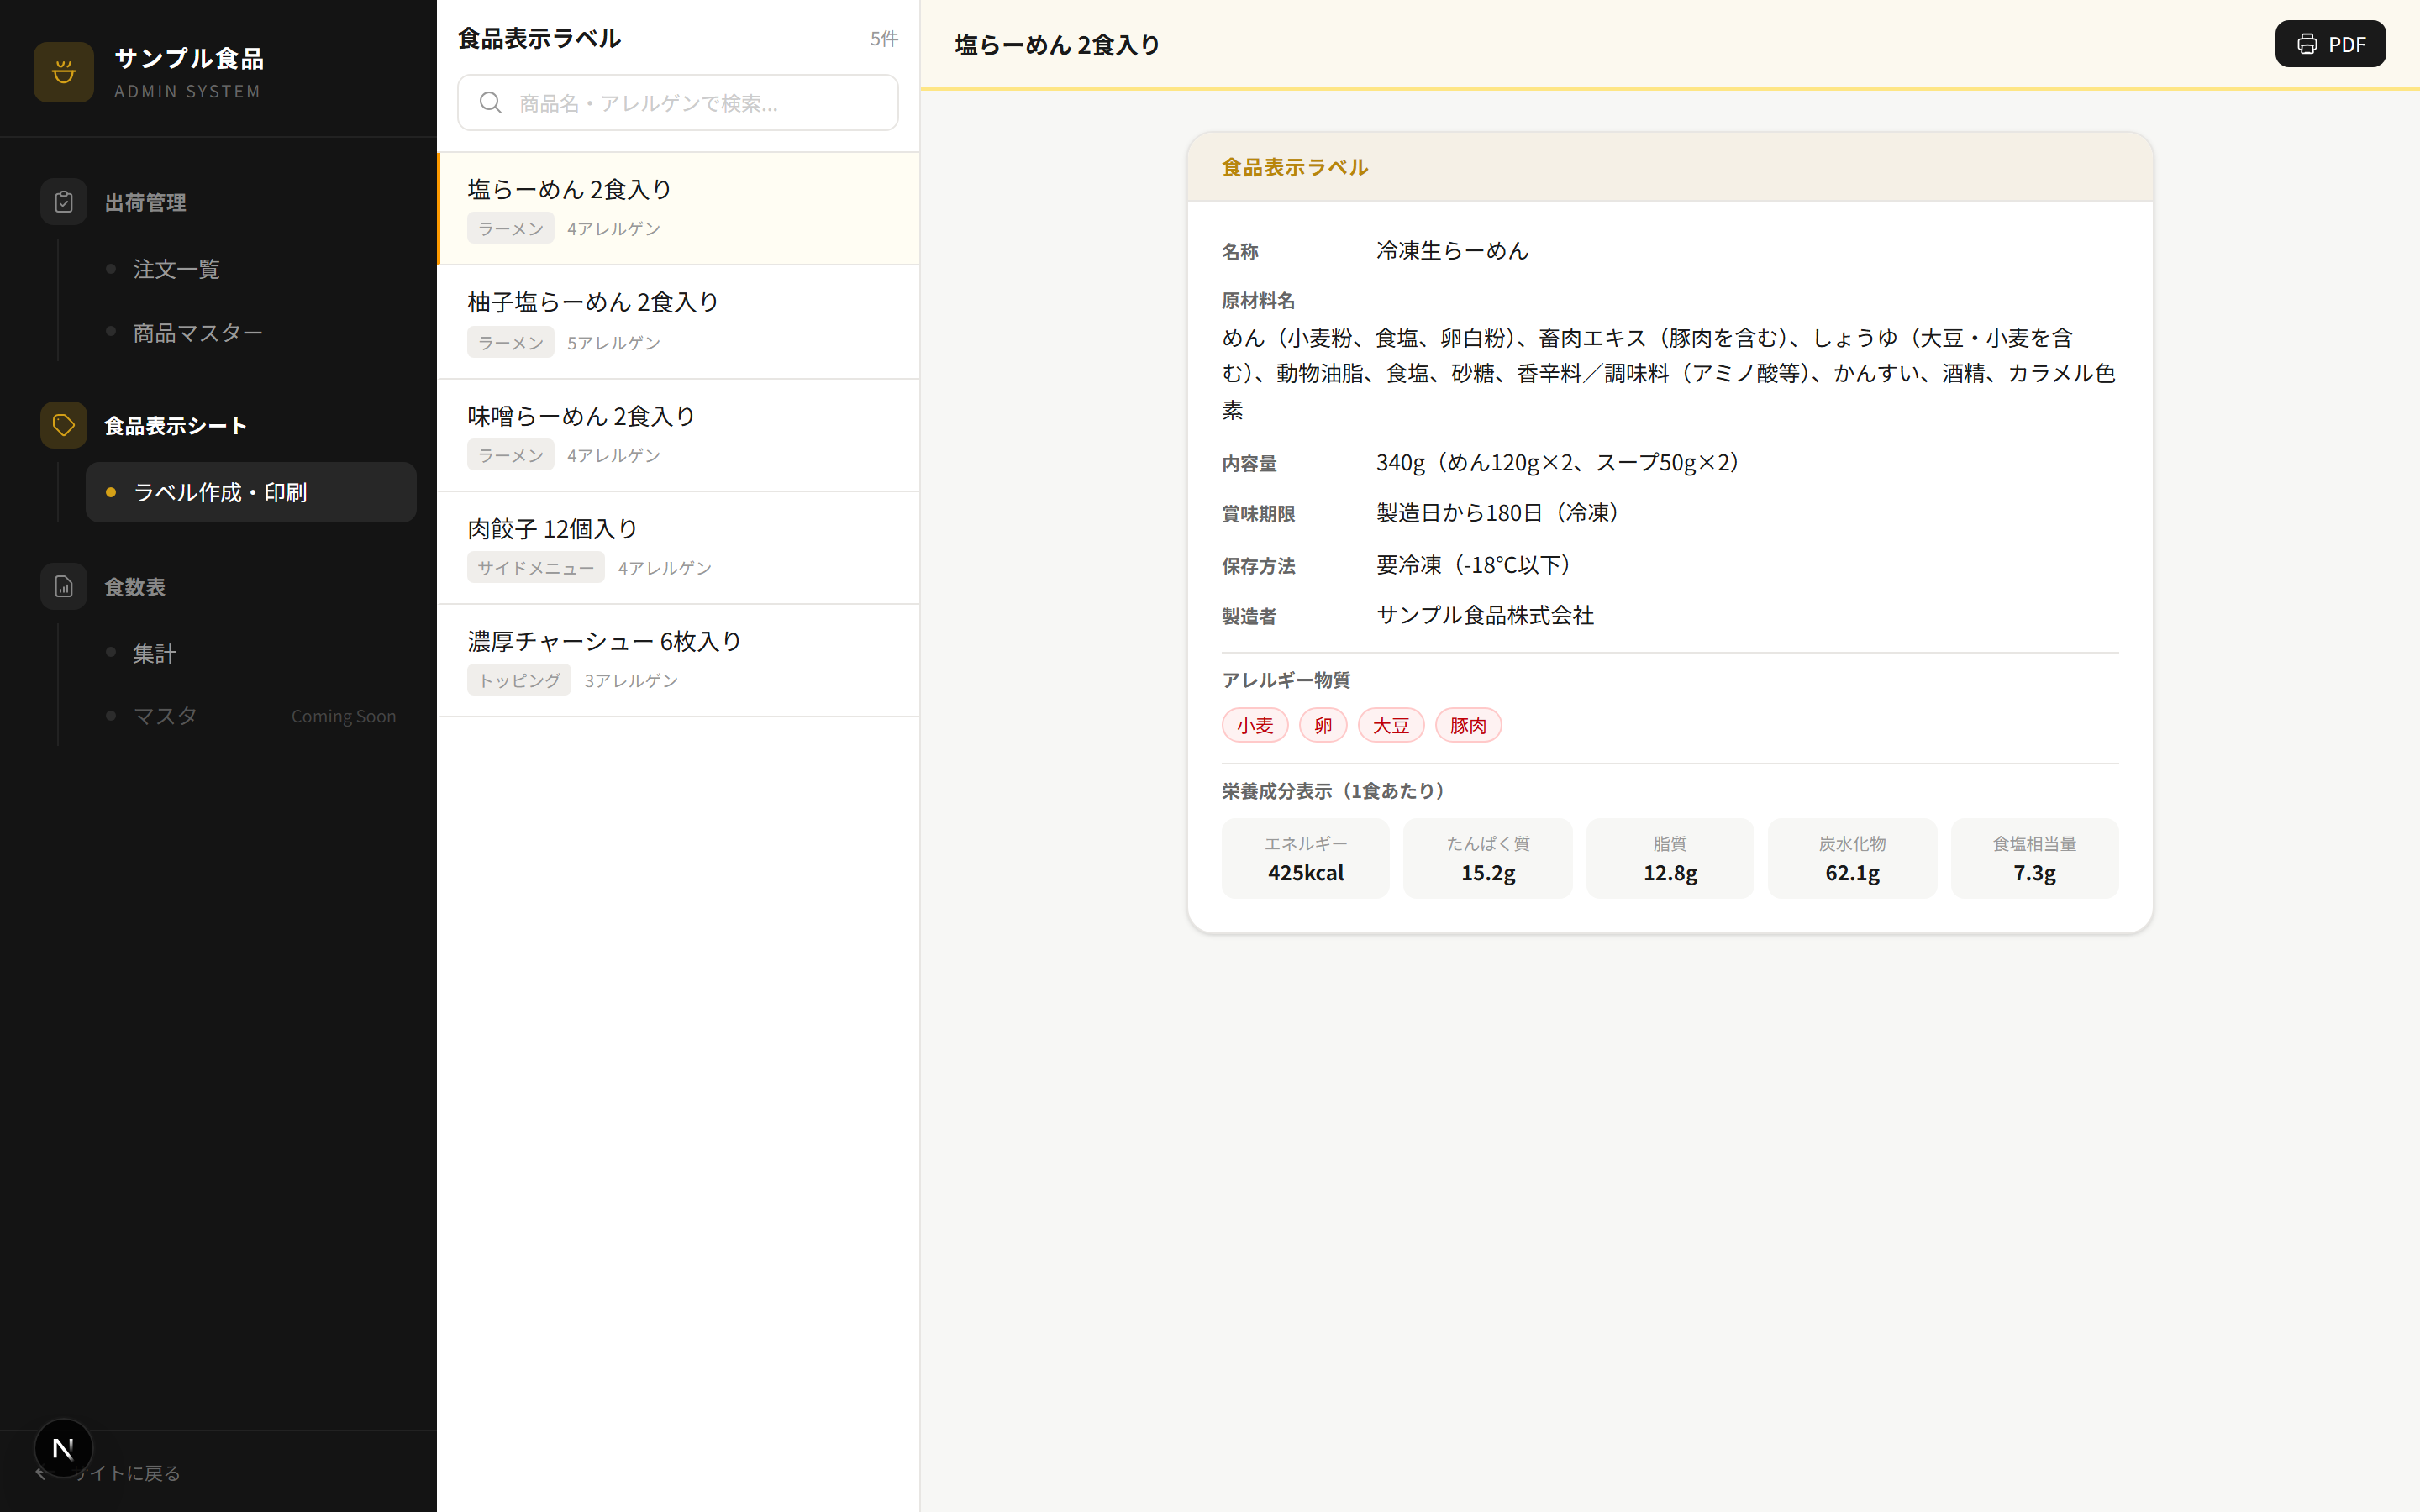Click the 出荷管理 section heading

[145, 202]
